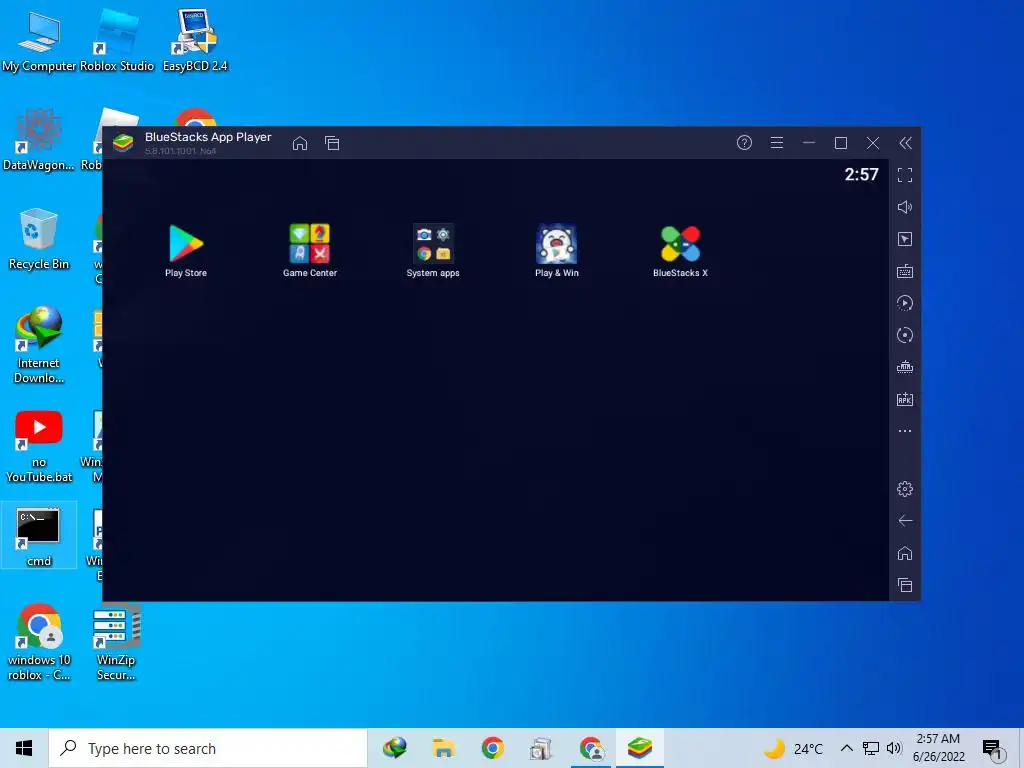The height and width of the screenshot is (768, 1024).
Task: Open multi-instance tabs icon in title bar
Action: click(332, 143)
